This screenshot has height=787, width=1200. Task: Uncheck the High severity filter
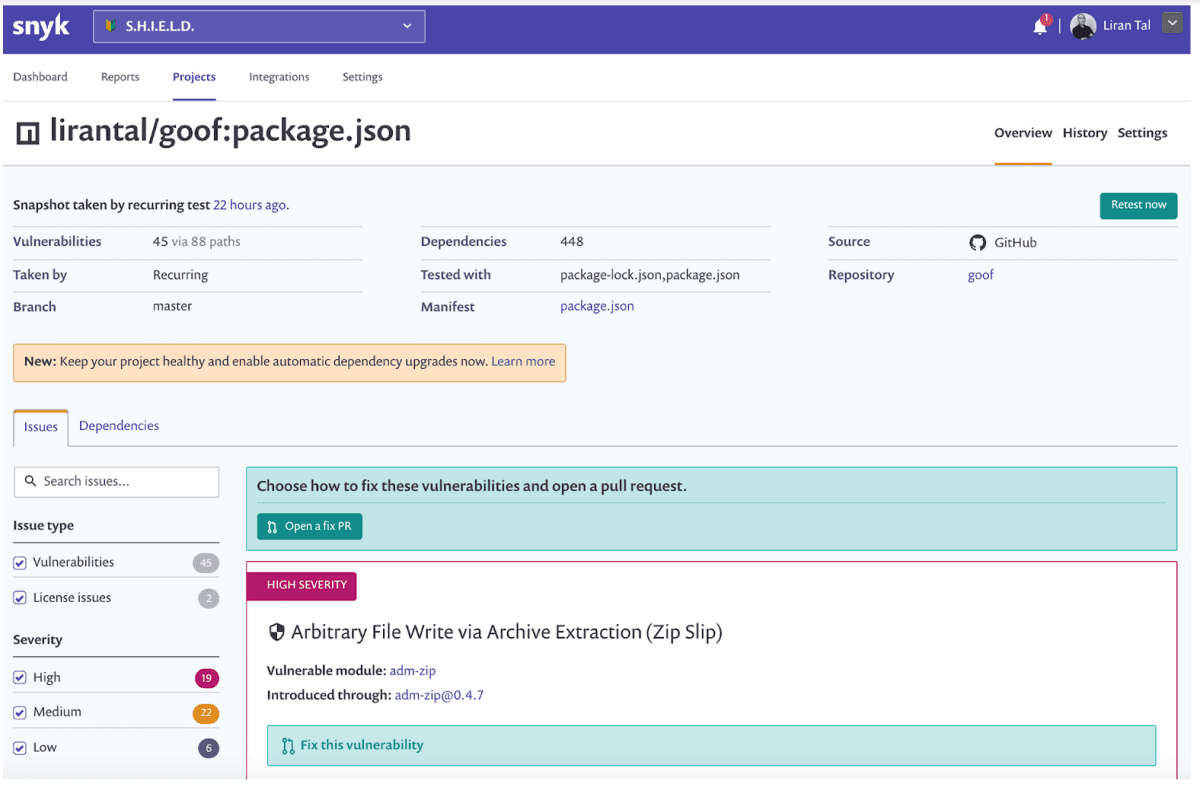pos(20,678)
